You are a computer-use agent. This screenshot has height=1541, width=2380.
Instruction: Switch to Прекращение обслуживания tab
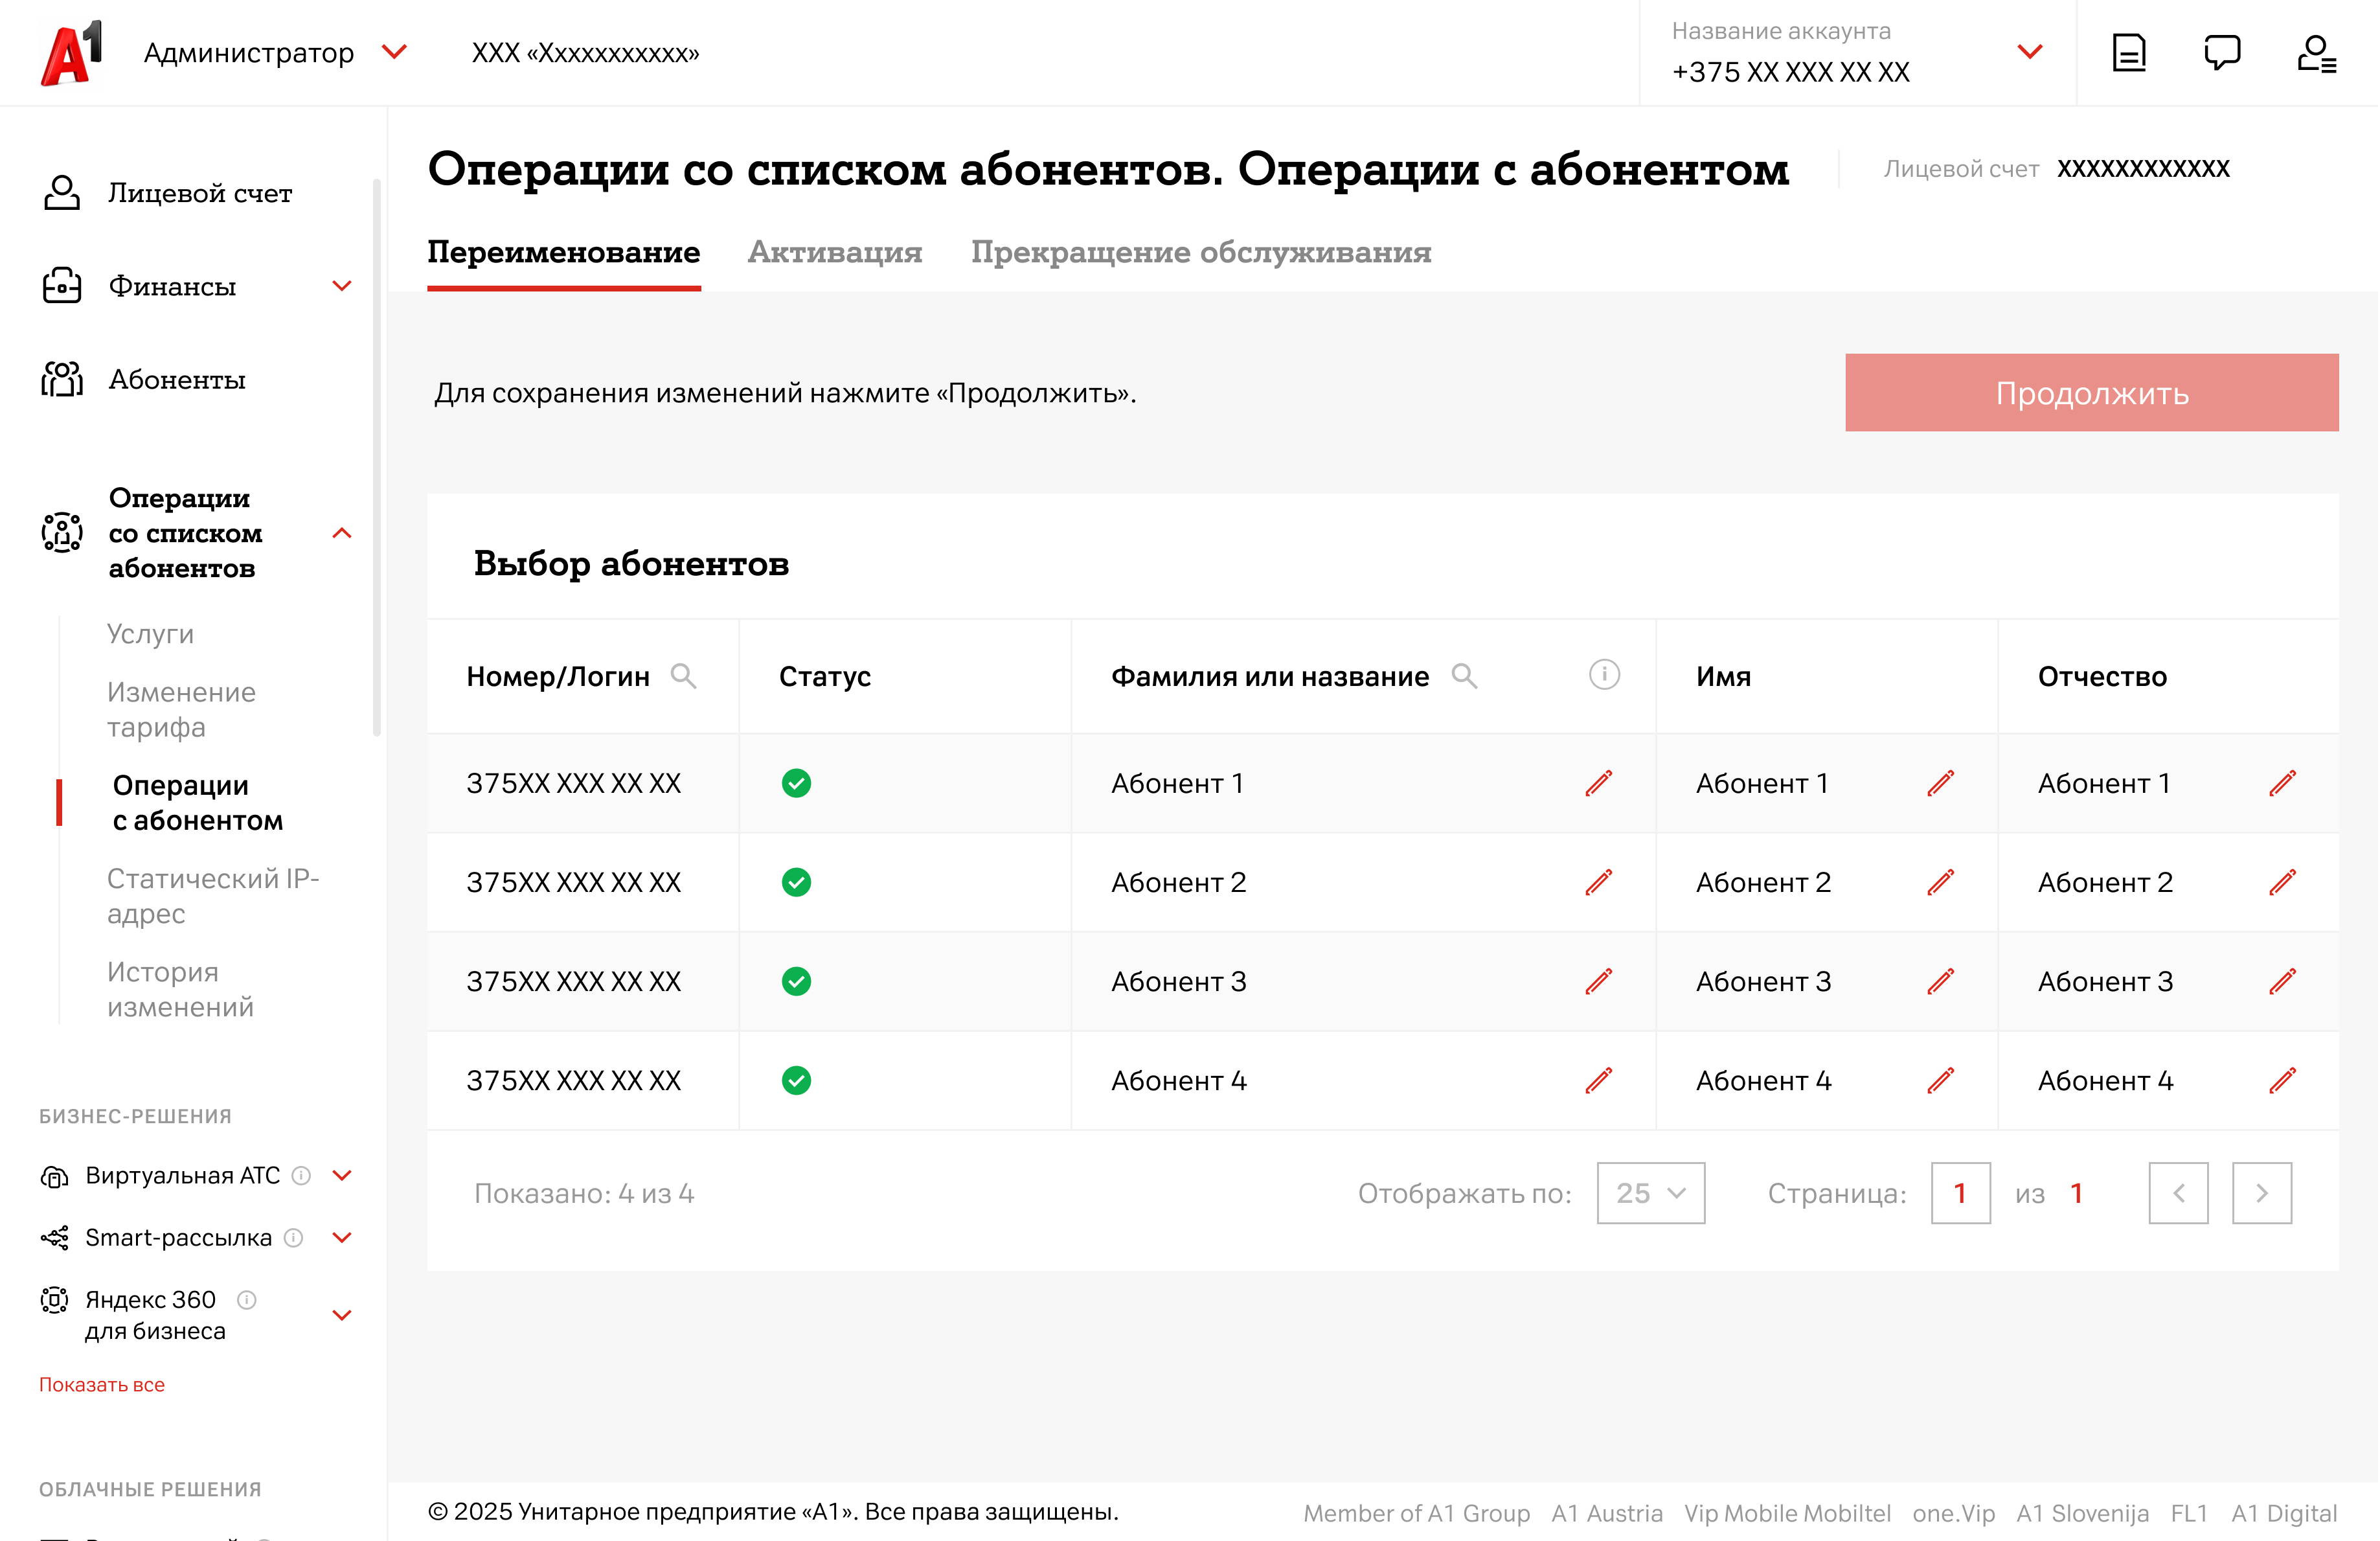(1201, 252)
